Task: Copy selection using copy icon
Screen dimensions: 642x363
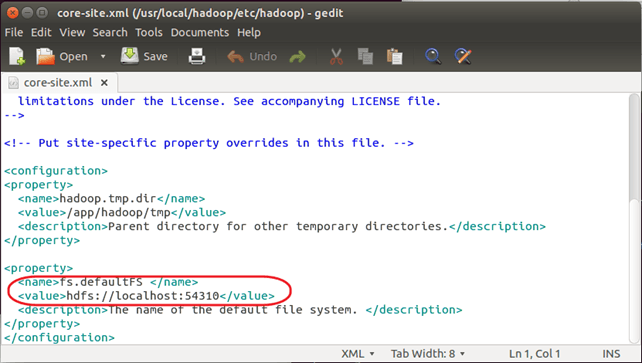Action: (x=365, y=56)
